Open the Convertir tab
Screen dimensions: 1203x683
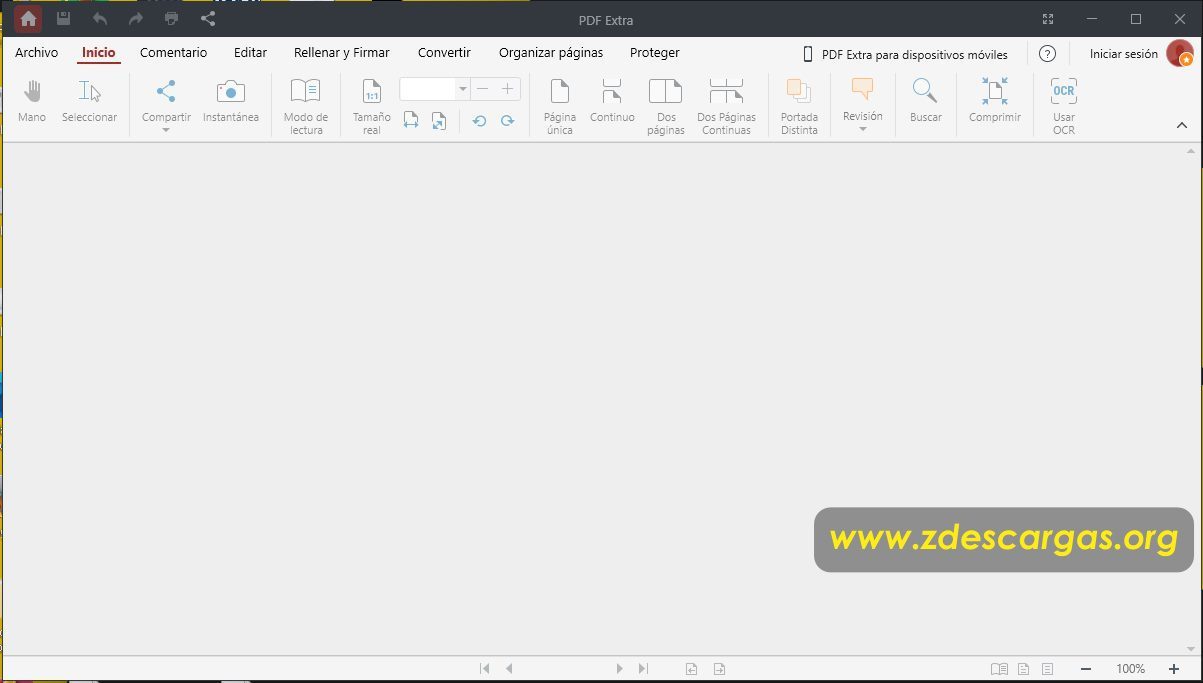[x=444, y=53]
